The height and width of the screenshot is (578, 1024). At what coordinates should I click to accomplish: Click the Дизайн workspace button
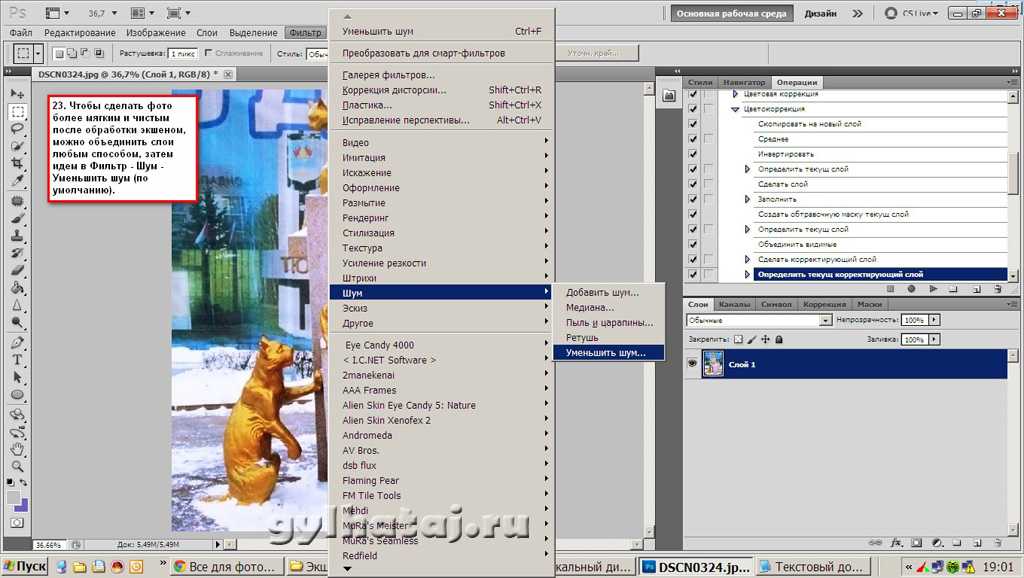tap(820, 14)
